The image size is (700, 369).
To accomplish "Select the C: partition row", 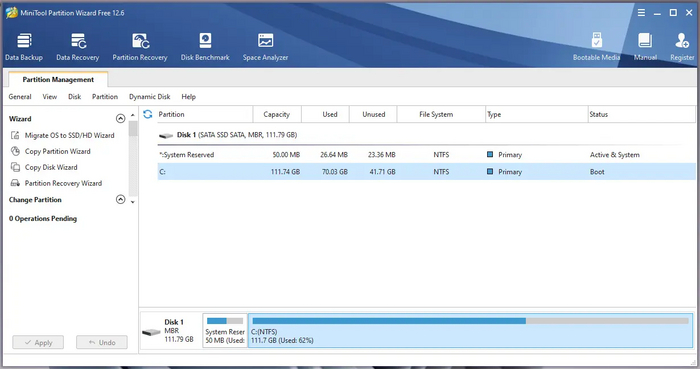I will point(426,172).
